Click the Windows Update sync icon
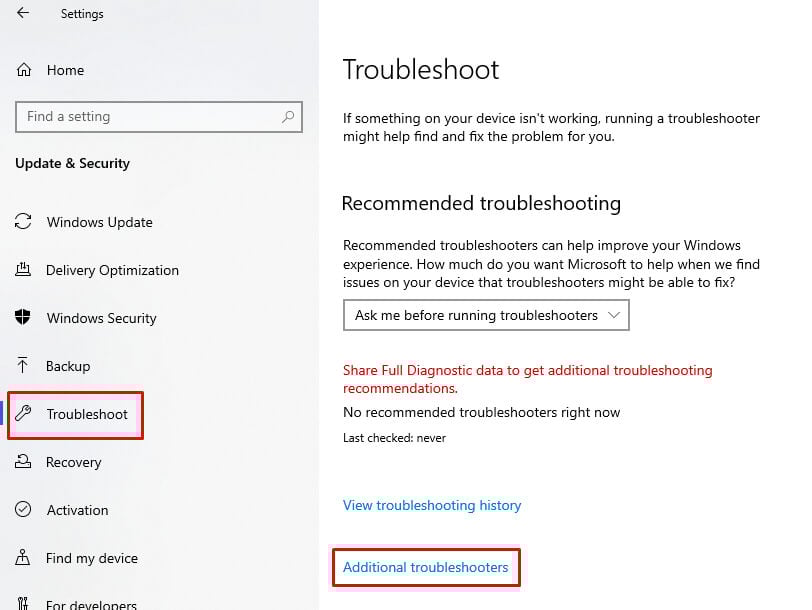Image resolution: width=812 pixels, height=610 pixels. [24, 222]
